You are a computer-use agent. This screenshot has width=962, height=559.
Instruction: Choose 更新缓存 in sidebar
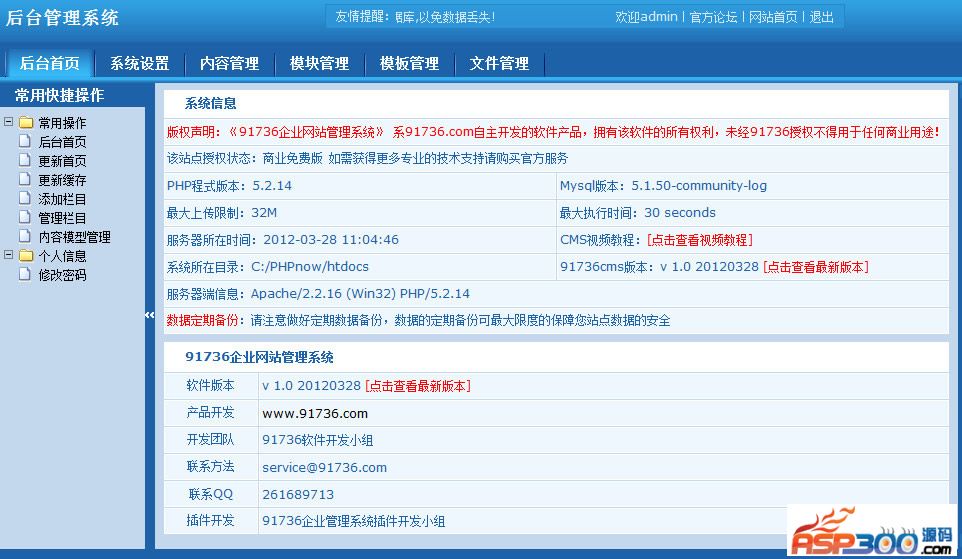[62, 180]
